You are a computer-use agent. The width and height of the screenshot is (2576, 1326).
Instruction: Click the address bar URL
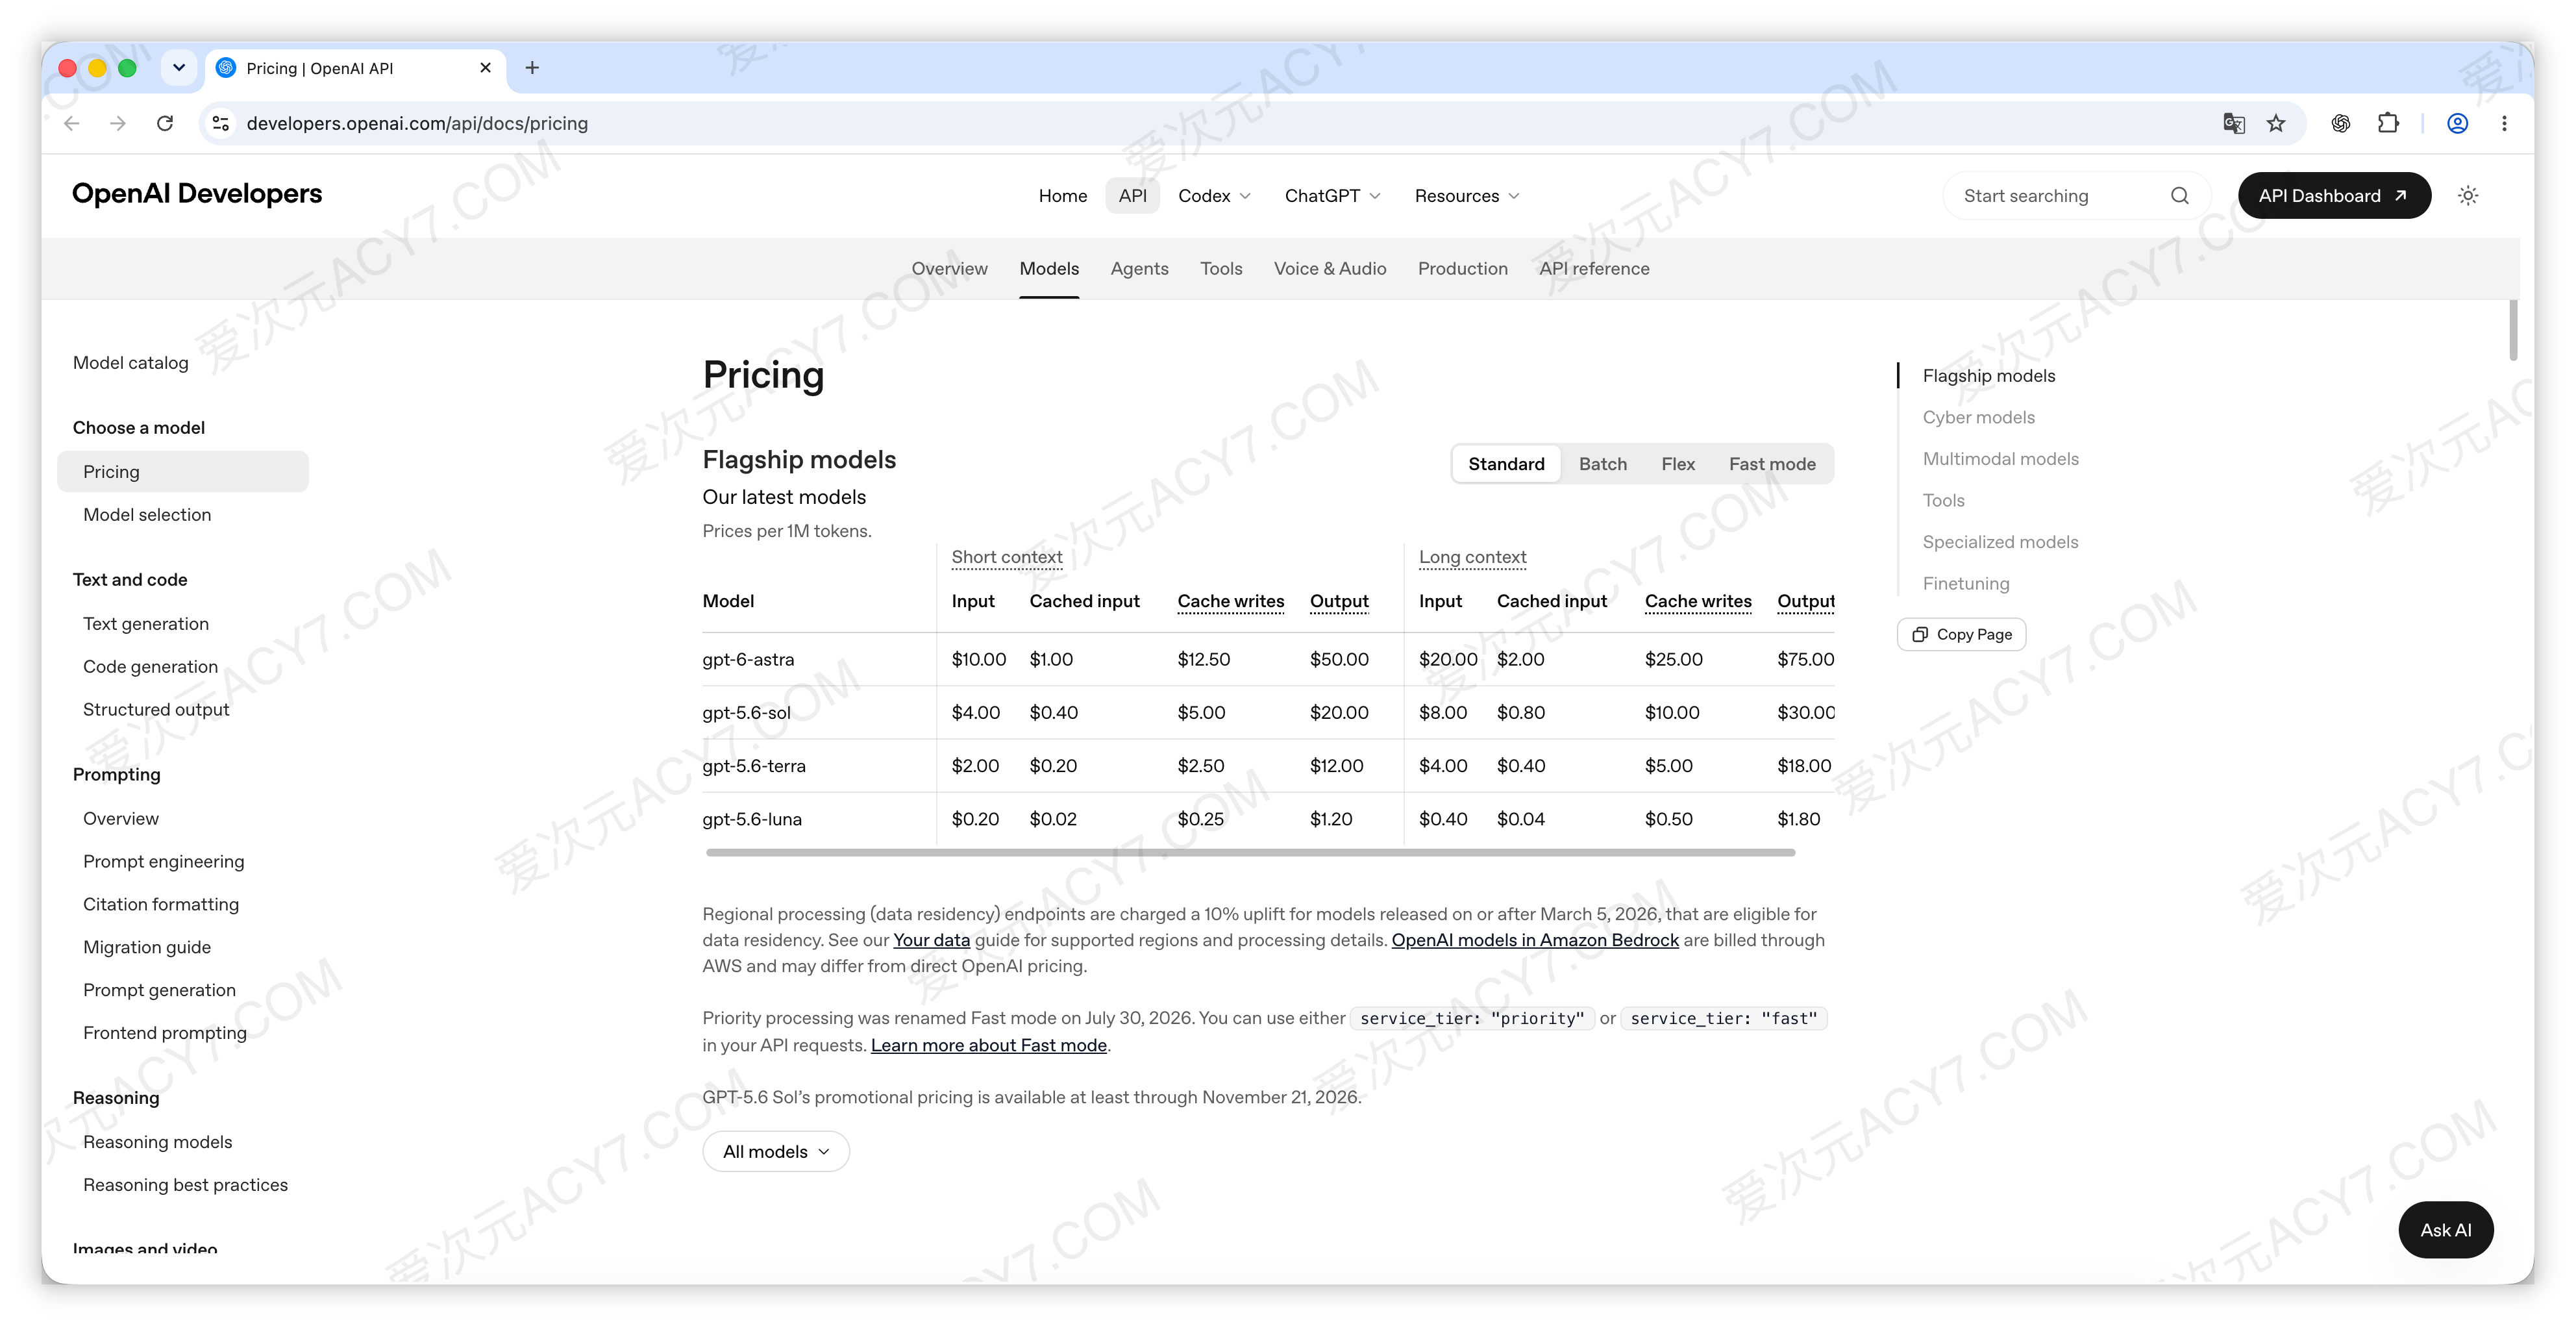click(x=417, y=123)
